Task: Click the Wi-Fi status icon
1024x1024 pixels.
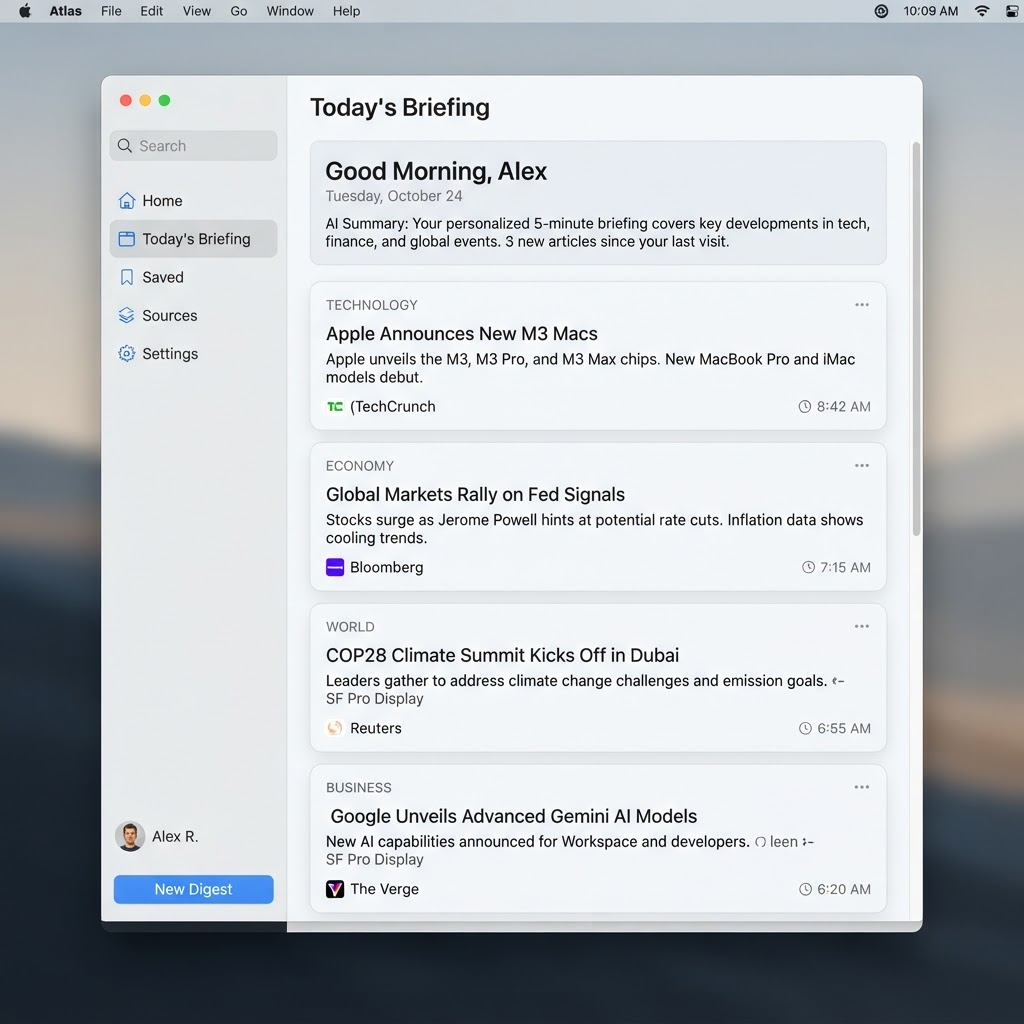Action: [x=982, y=10]
